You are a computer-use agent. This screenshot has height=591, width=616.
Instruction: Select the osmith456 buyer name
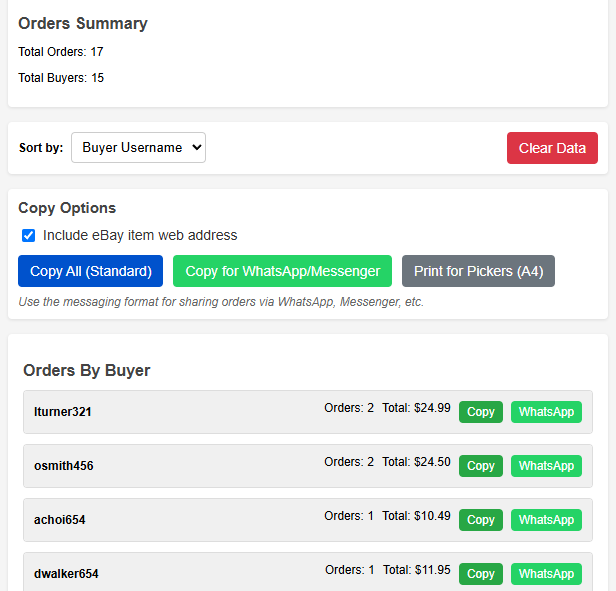(64, 466)
